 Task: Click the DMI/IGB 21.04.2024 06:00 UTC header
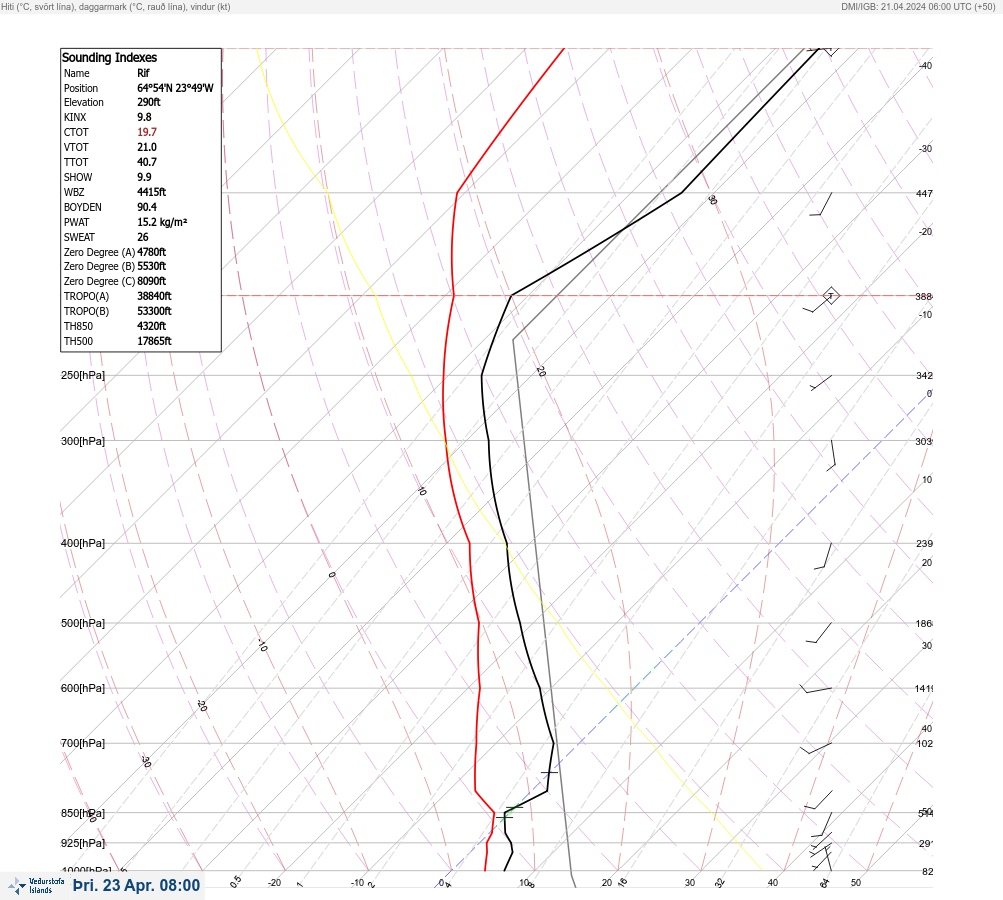919,7
